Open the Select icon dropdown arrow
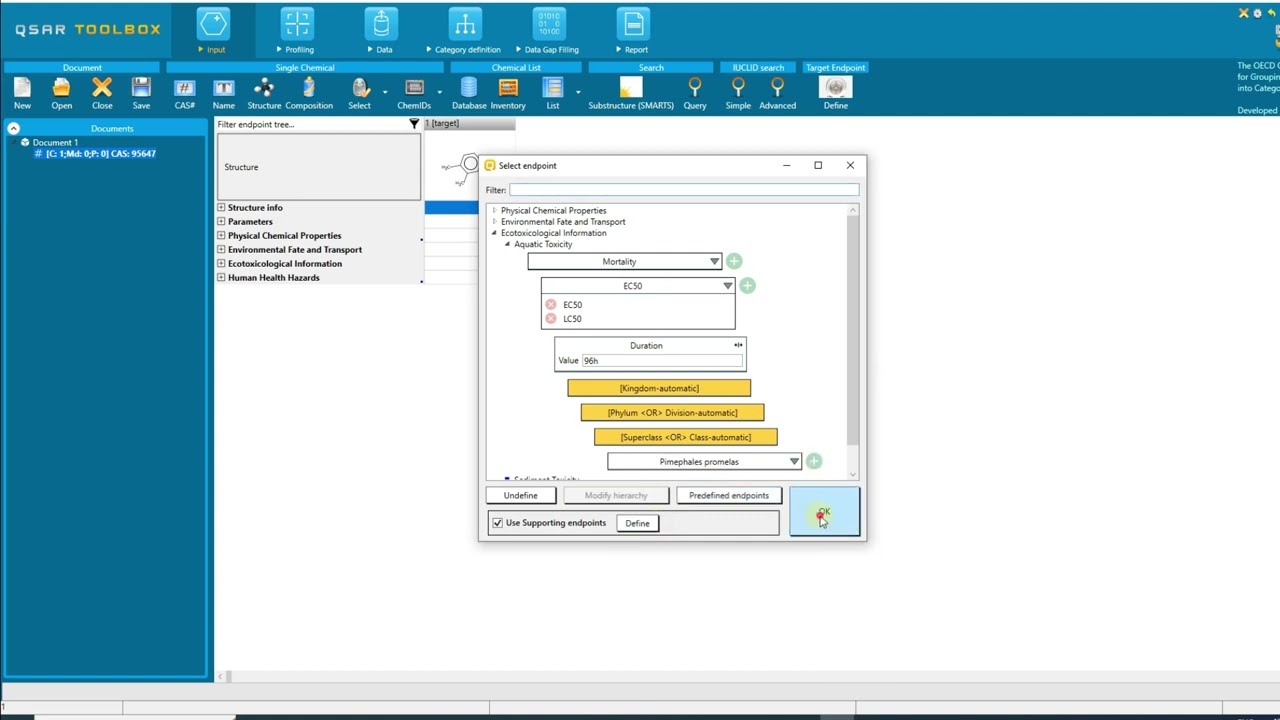Viewport: 1280px width, 720px height. [384, 92]
